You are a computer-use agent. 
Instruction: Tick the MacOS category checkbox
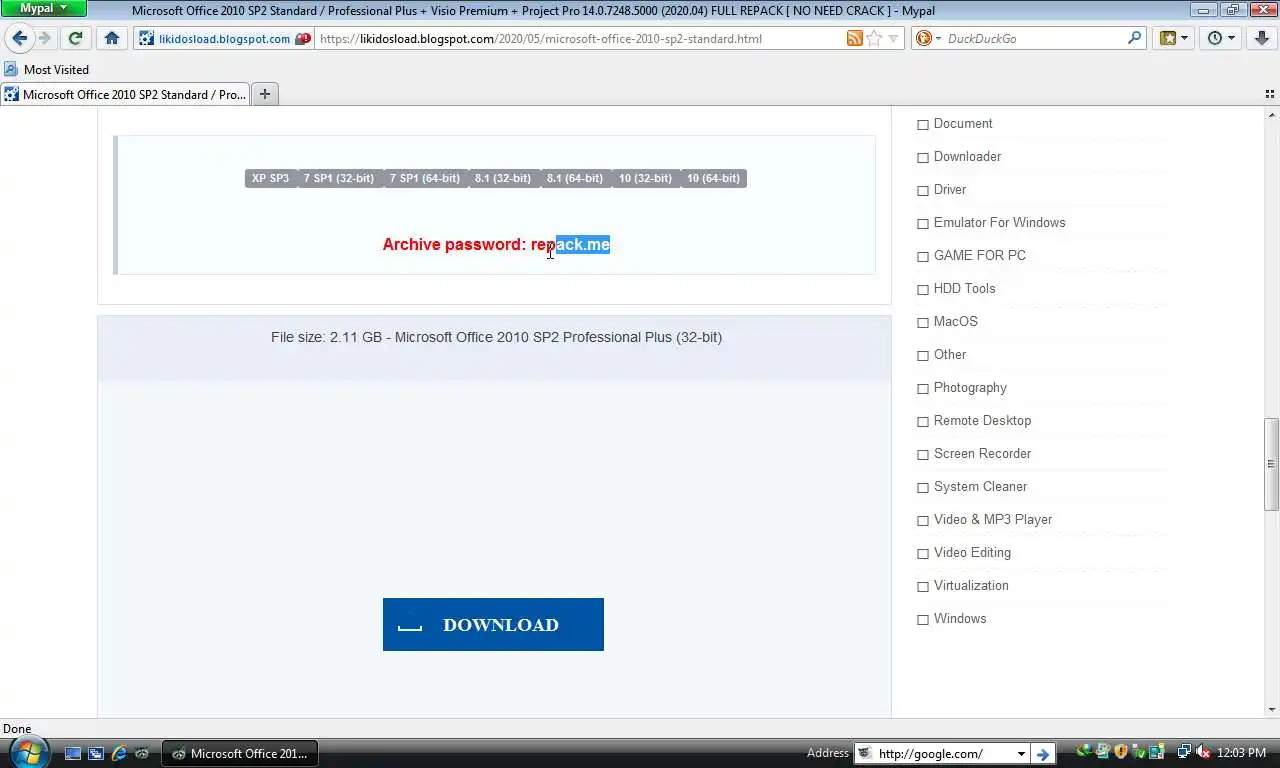pyautogui.click(x=923, y=323)
